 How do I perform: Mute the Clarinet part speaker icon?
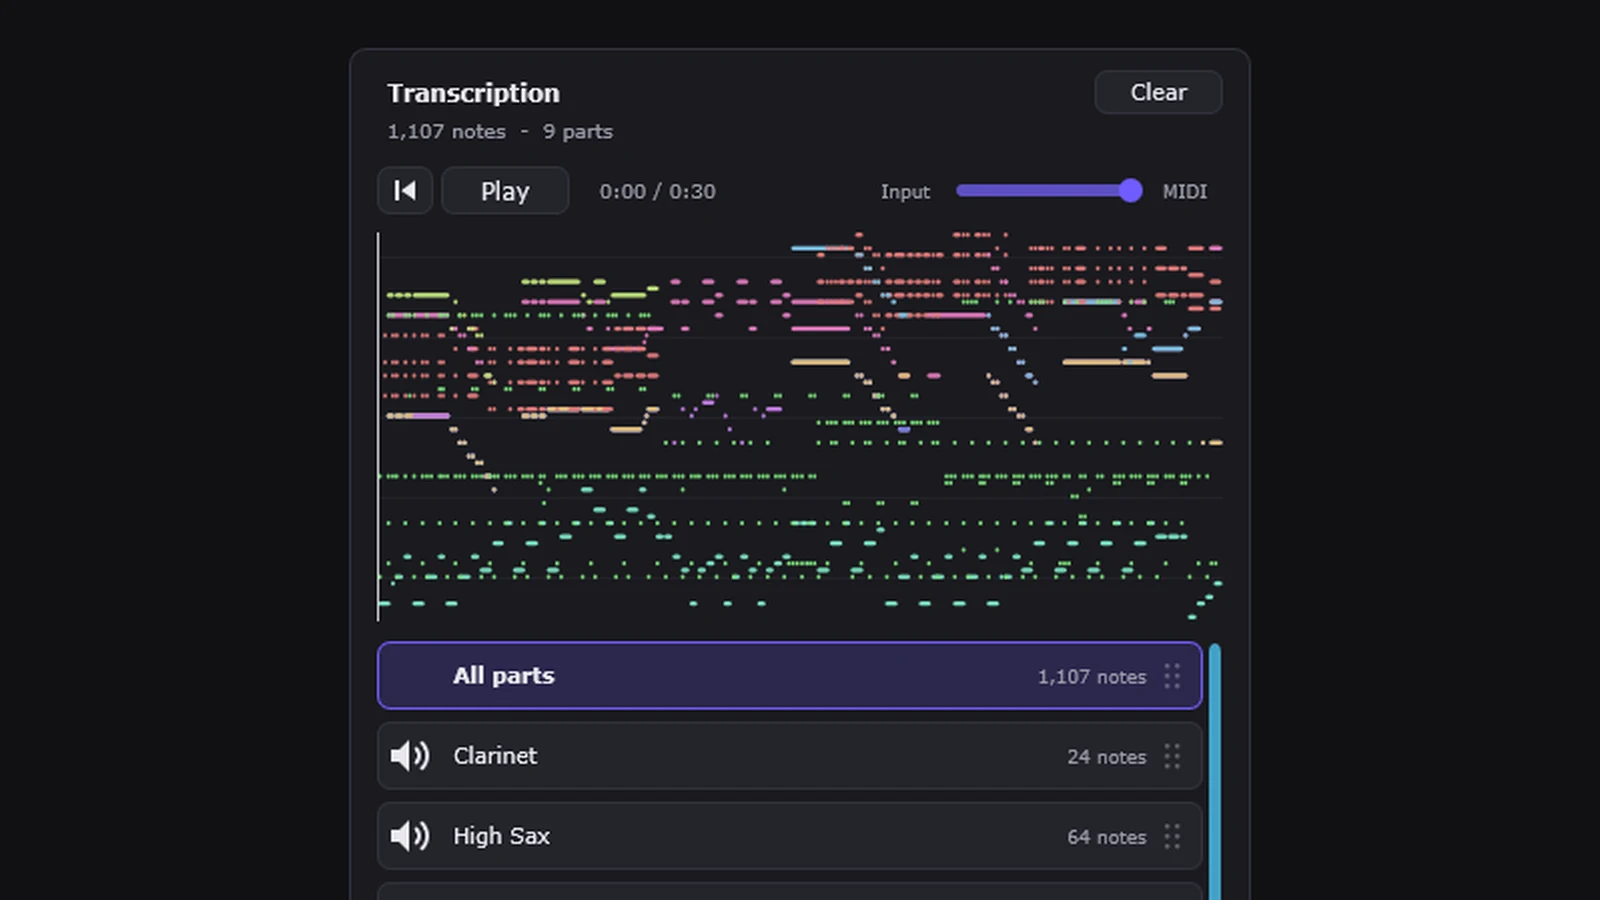410,756
